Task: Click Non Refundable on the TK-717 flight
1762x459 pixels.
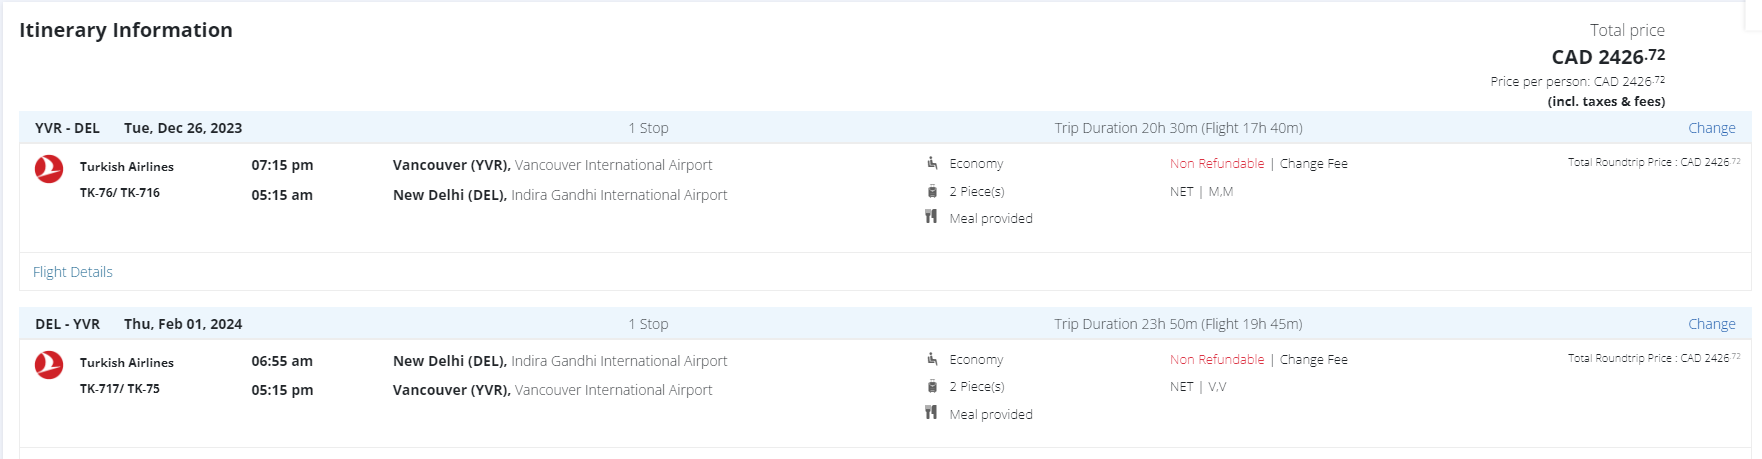Action: pyautogui.click(x=1216, y=360)
